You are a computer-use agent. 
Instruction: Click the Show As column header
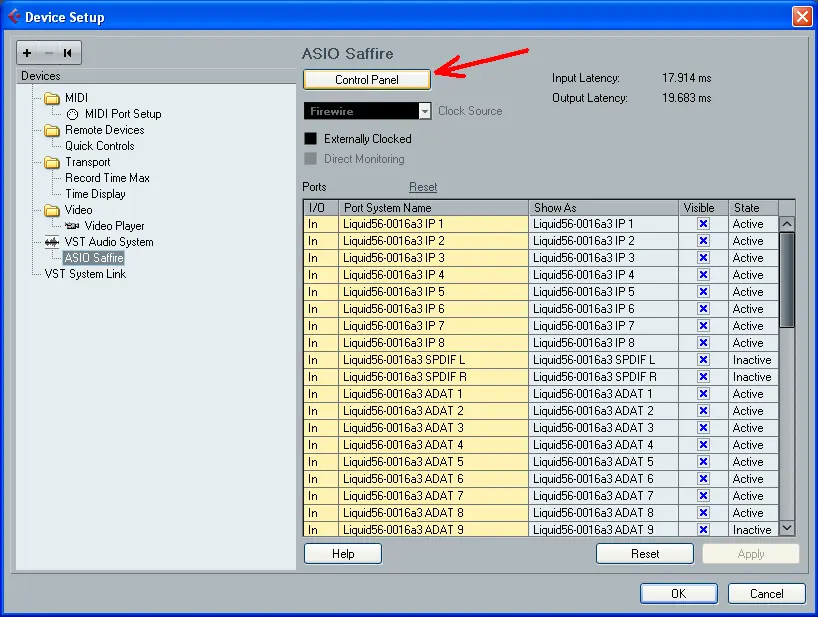(604, 208)
